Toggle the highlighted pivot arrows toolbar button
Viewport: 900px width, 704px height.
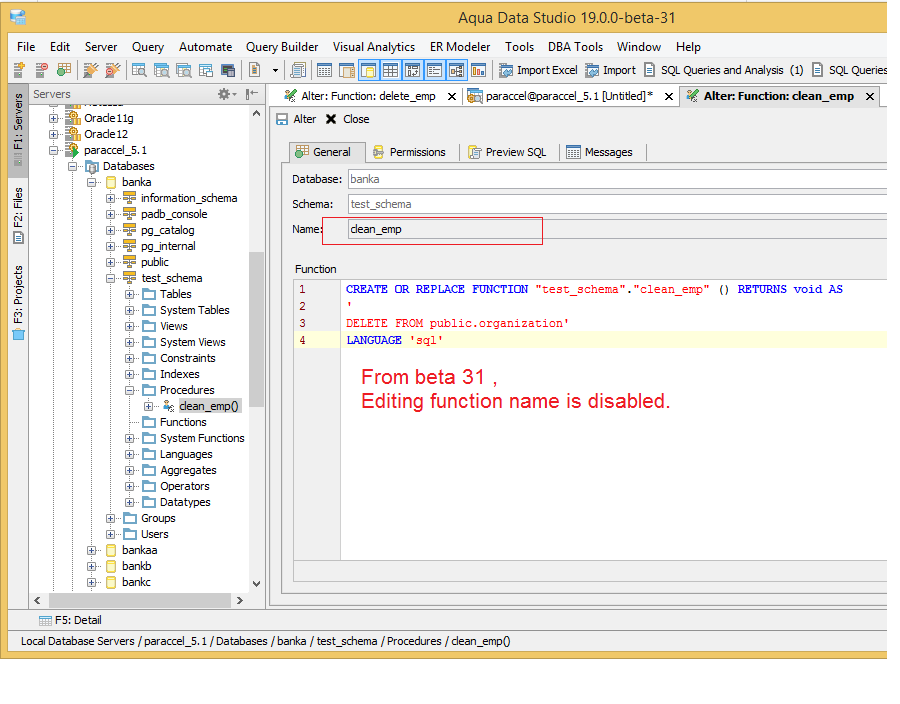(413, 70)
